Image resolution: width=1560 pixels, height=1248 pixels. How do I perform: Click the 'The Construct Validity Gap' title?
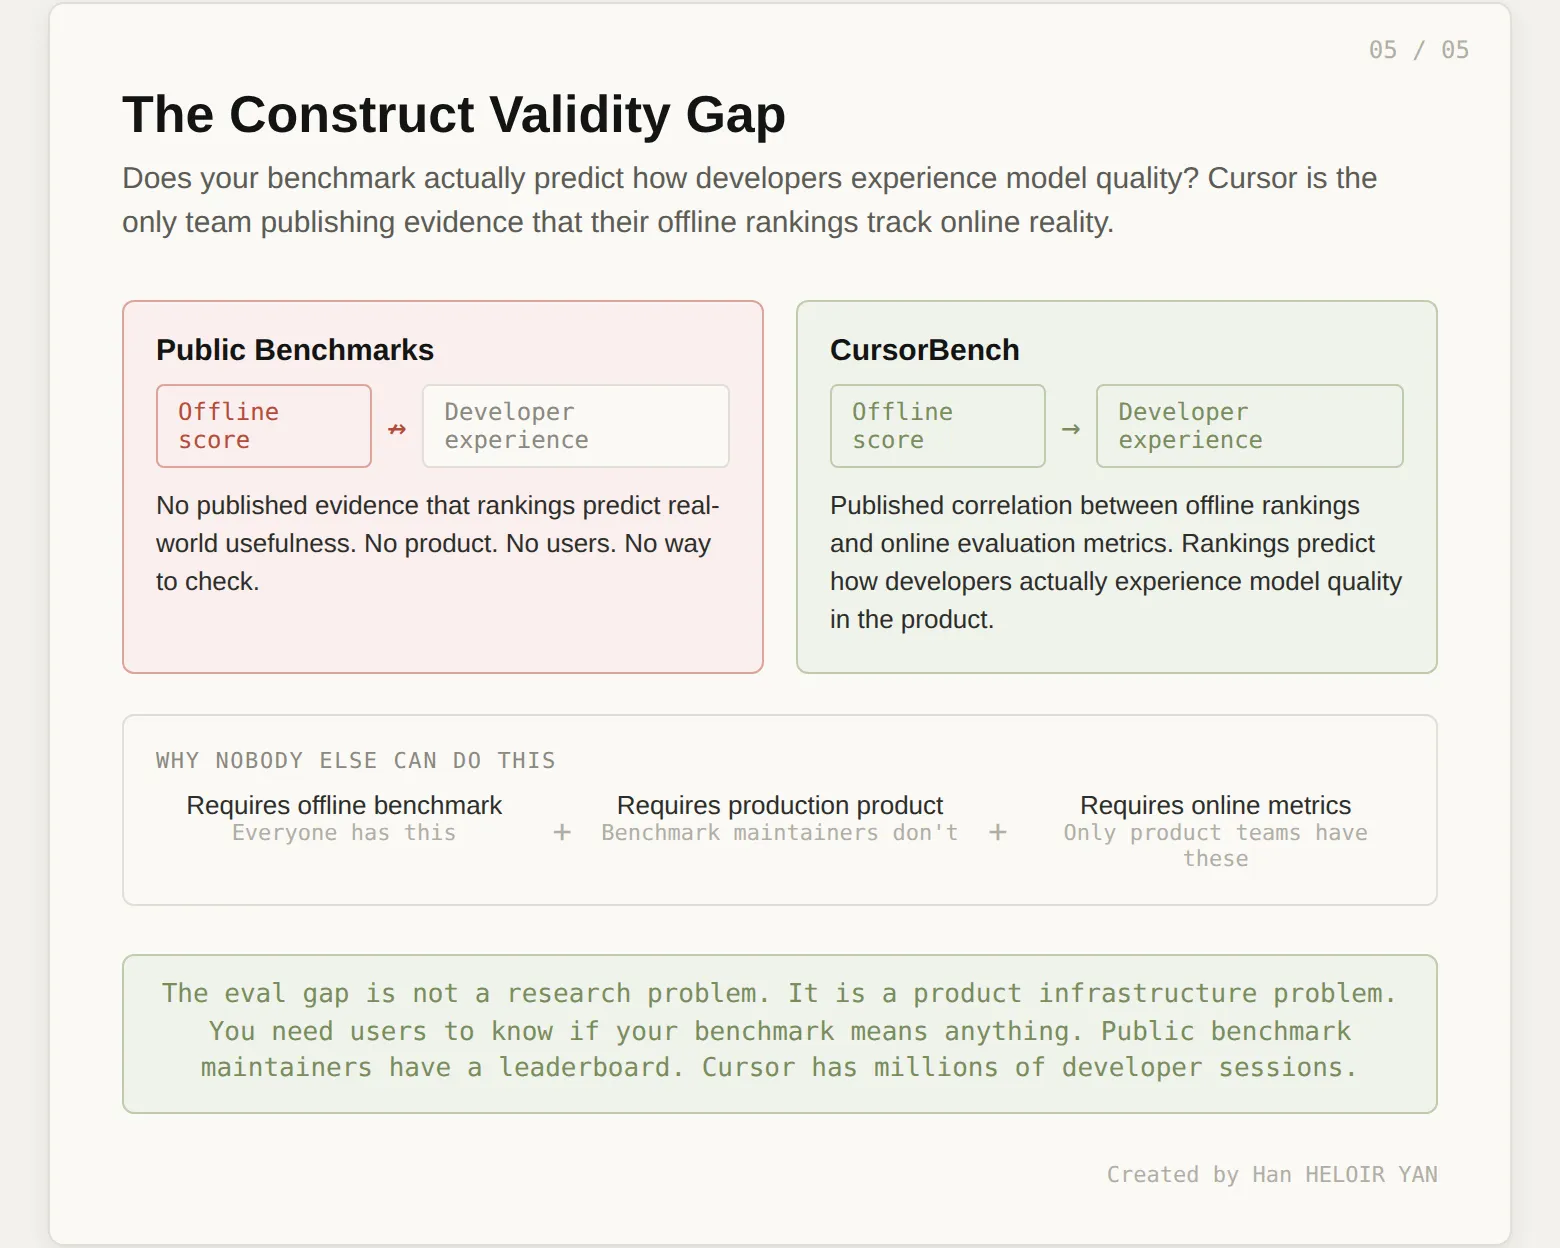click(x=454, y=114)
